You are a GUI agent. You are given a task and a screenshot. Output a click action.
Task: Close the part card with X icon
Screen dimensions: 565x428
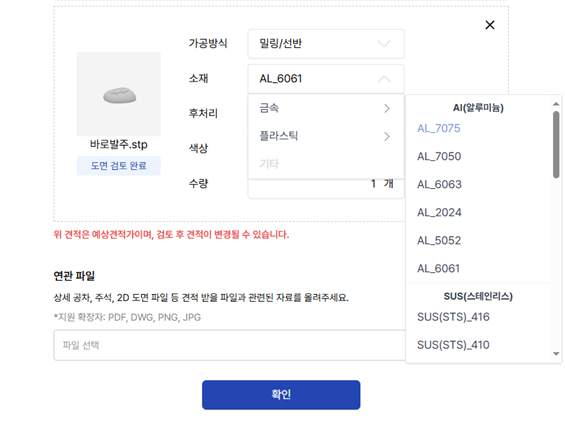coord(490,25)
